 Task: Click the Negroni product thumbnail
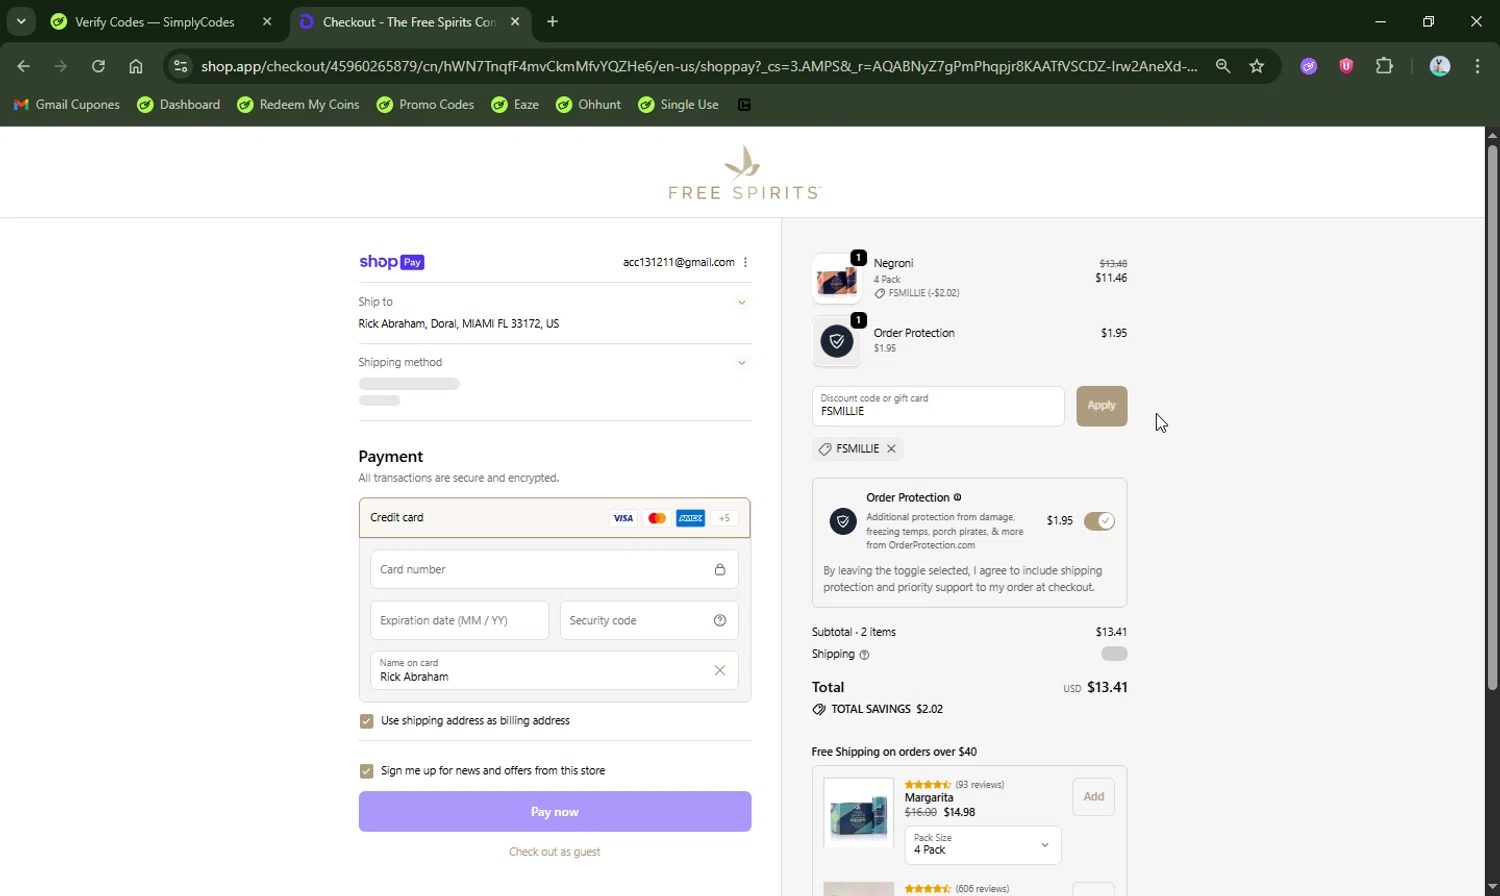(x=837, y=278)
